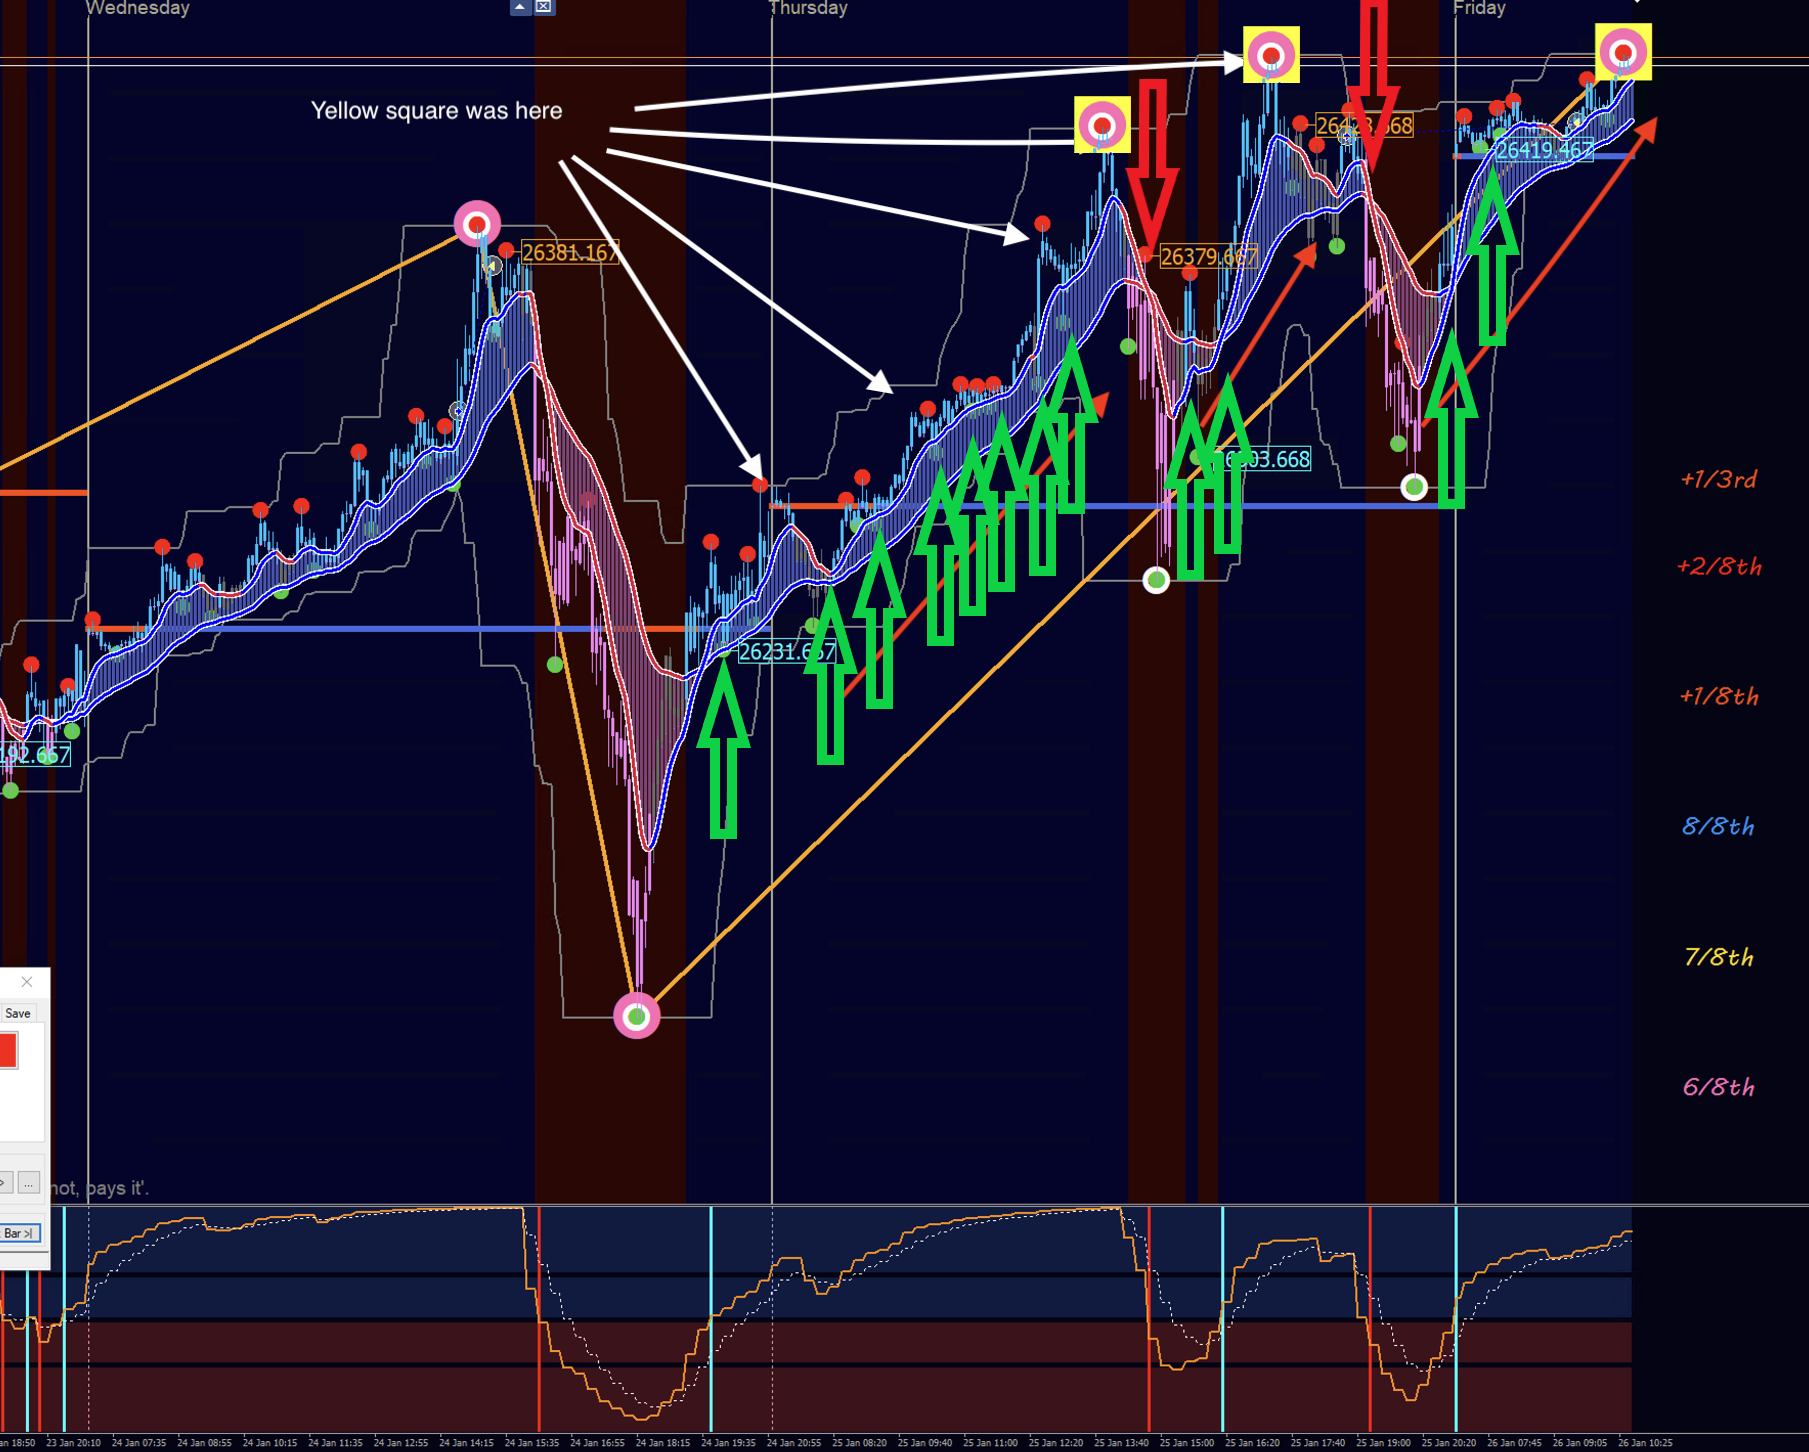Click the Save button in the dialog
This screenshot has width=1809, height=1452.
(x=17, y=1013)
